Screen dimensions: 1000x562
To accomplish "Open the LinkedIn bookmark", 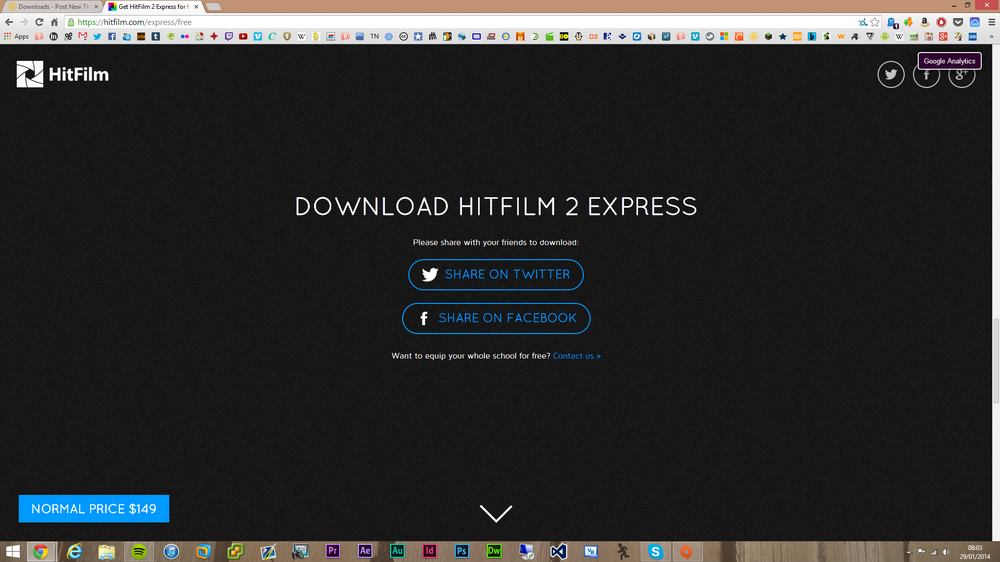I will click(x=54, y=36).
